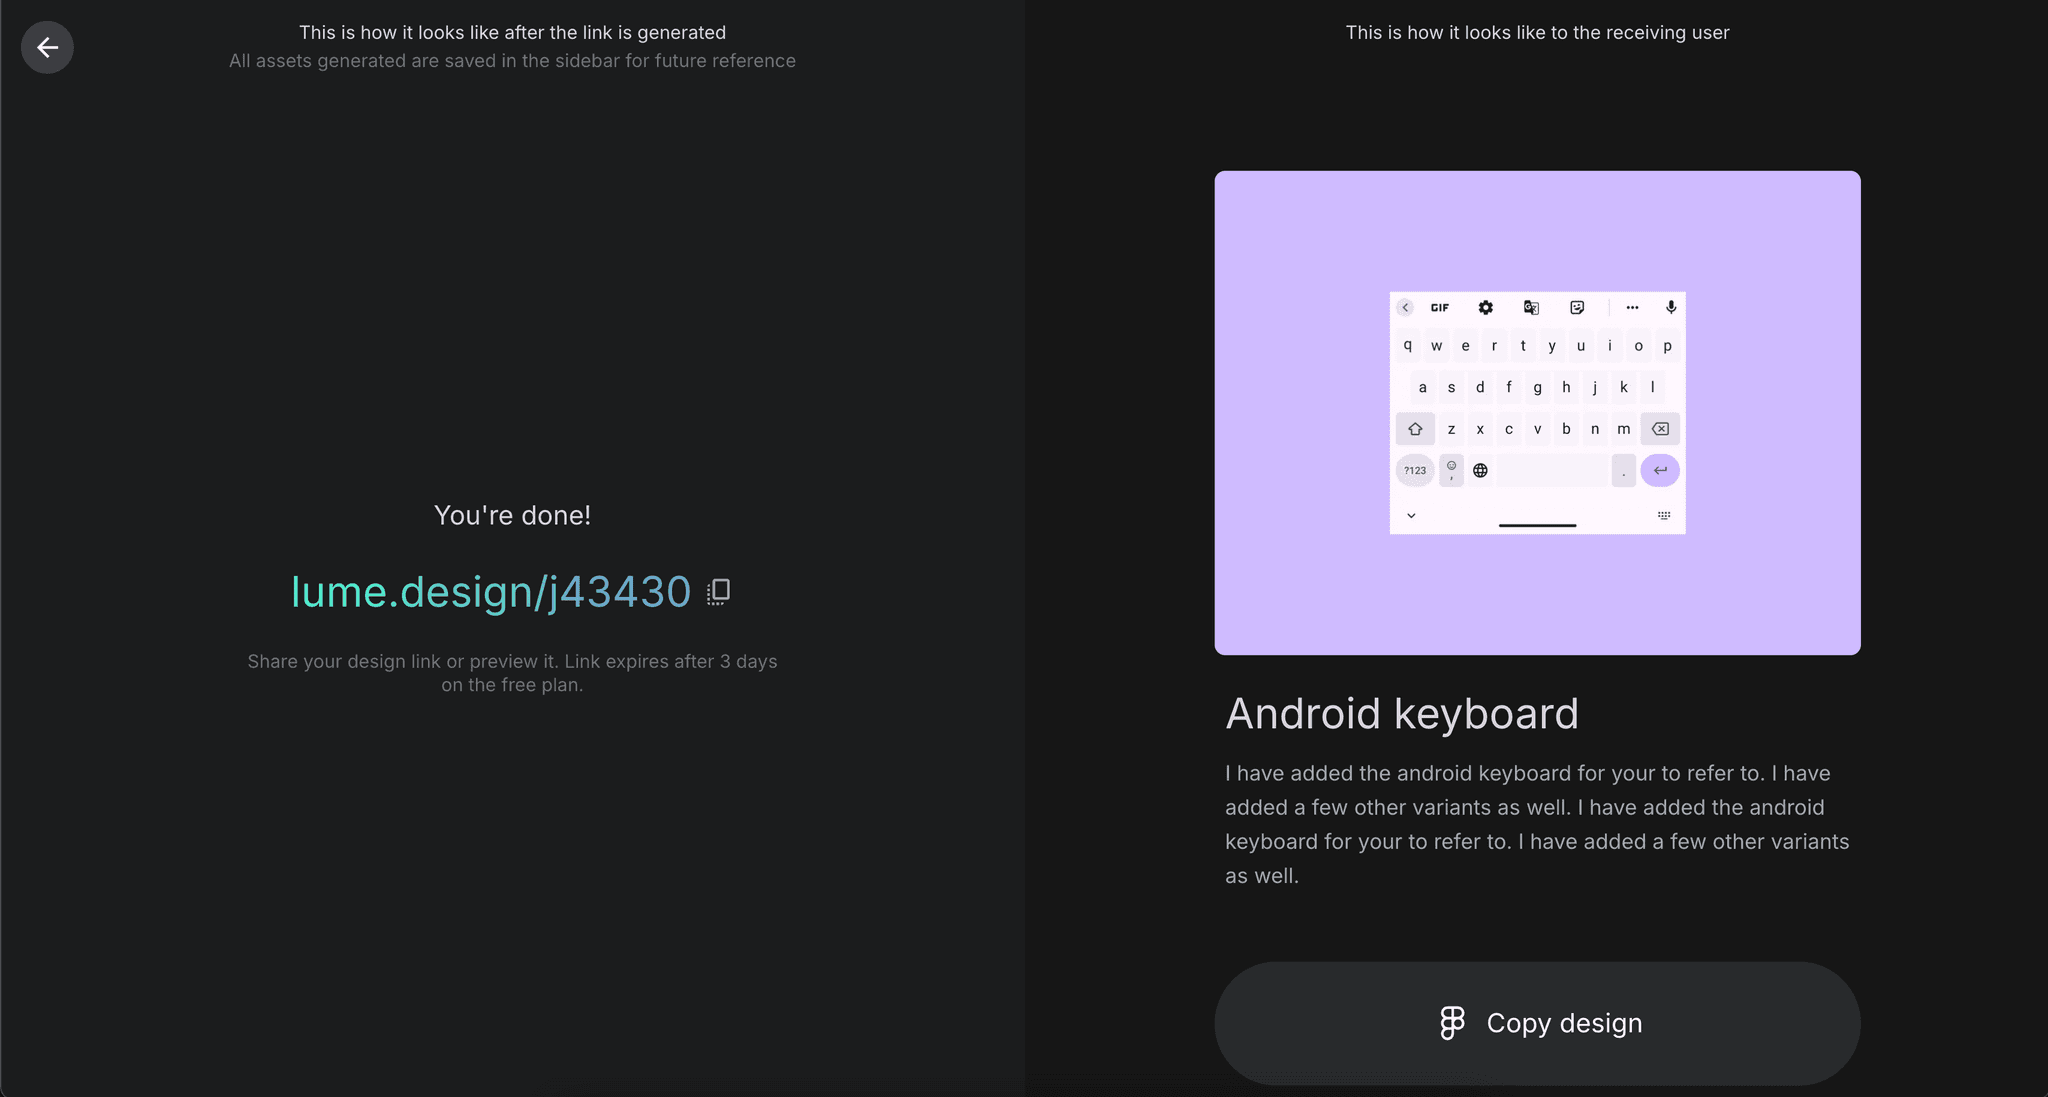
Task: Tap the letter a key
Action: (1422, 387)
